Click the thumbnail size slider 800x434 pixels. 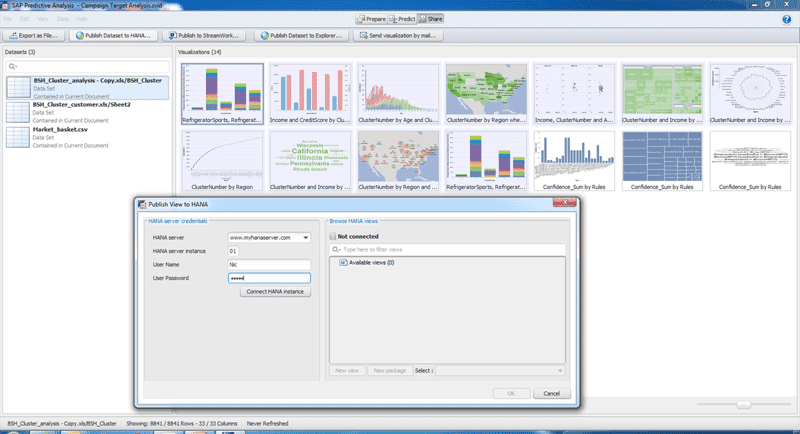[x=744, y=405]
